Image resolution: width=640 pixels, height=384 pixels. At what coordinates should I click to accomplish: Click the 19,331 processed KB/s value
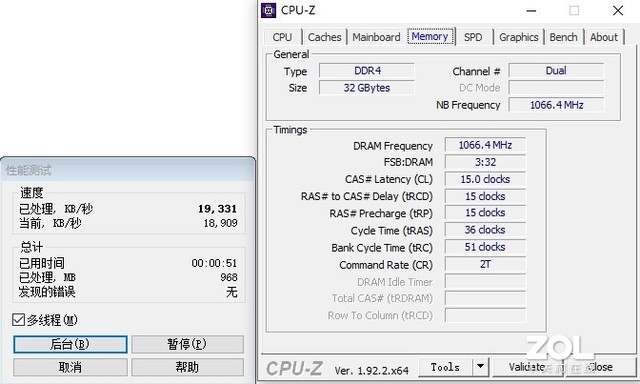click(x=218, y=209)
